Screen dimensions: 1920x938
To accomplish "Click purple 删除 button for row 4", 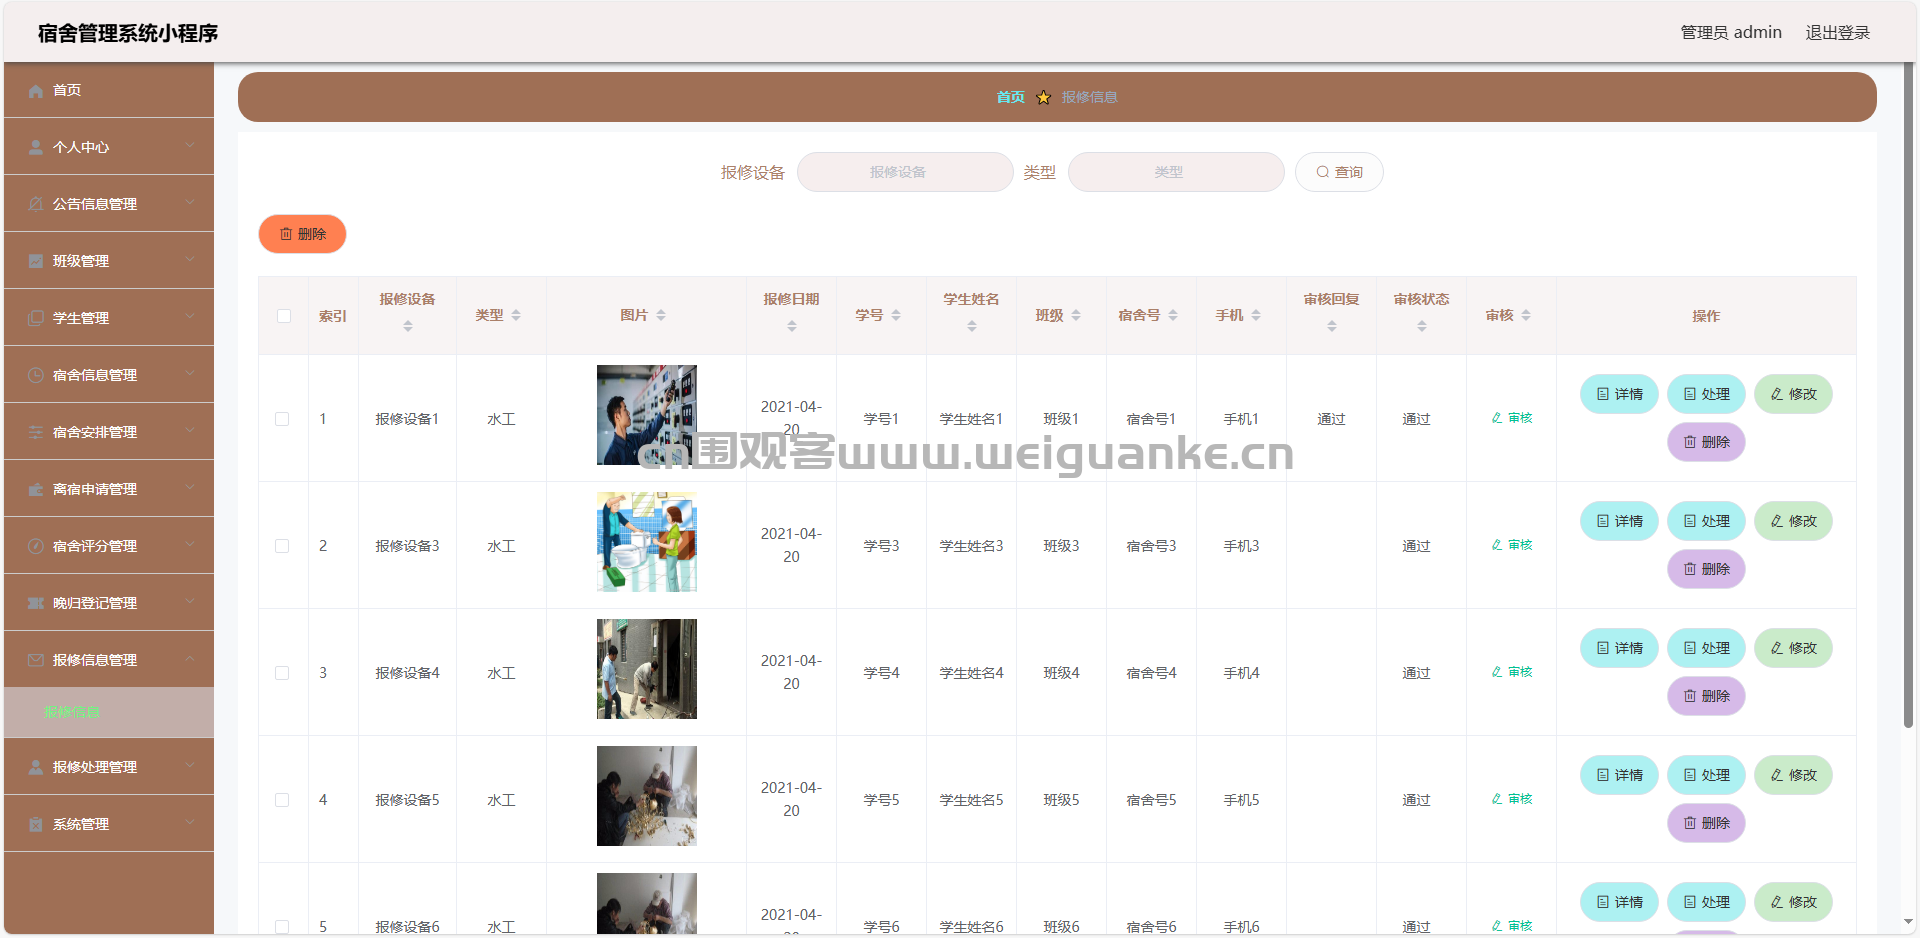I will (x=1706, y=823).
